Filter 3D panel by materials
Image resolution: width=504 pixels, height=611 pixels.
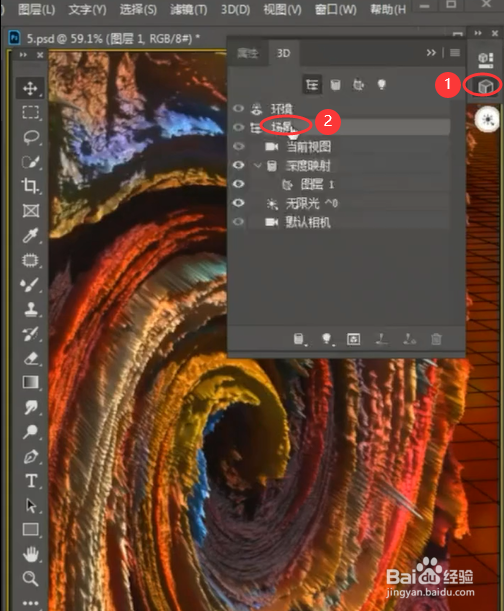point(358,85)
